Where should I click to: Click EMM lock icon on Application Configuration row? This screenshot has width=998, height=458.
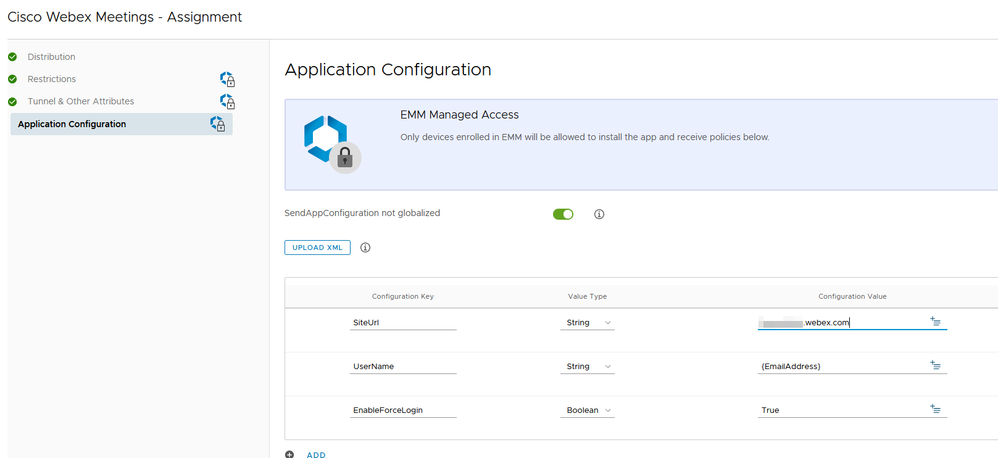click(218, 124)
